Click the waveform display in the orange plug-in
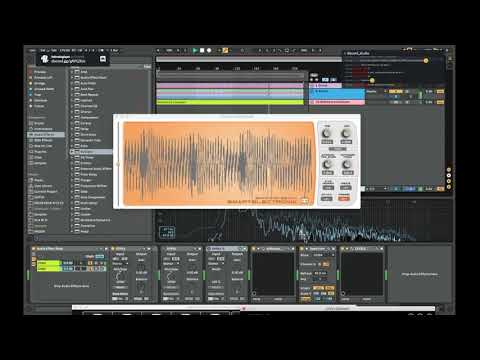Viewport: 480px width, 360px height. tap(218, 163)
